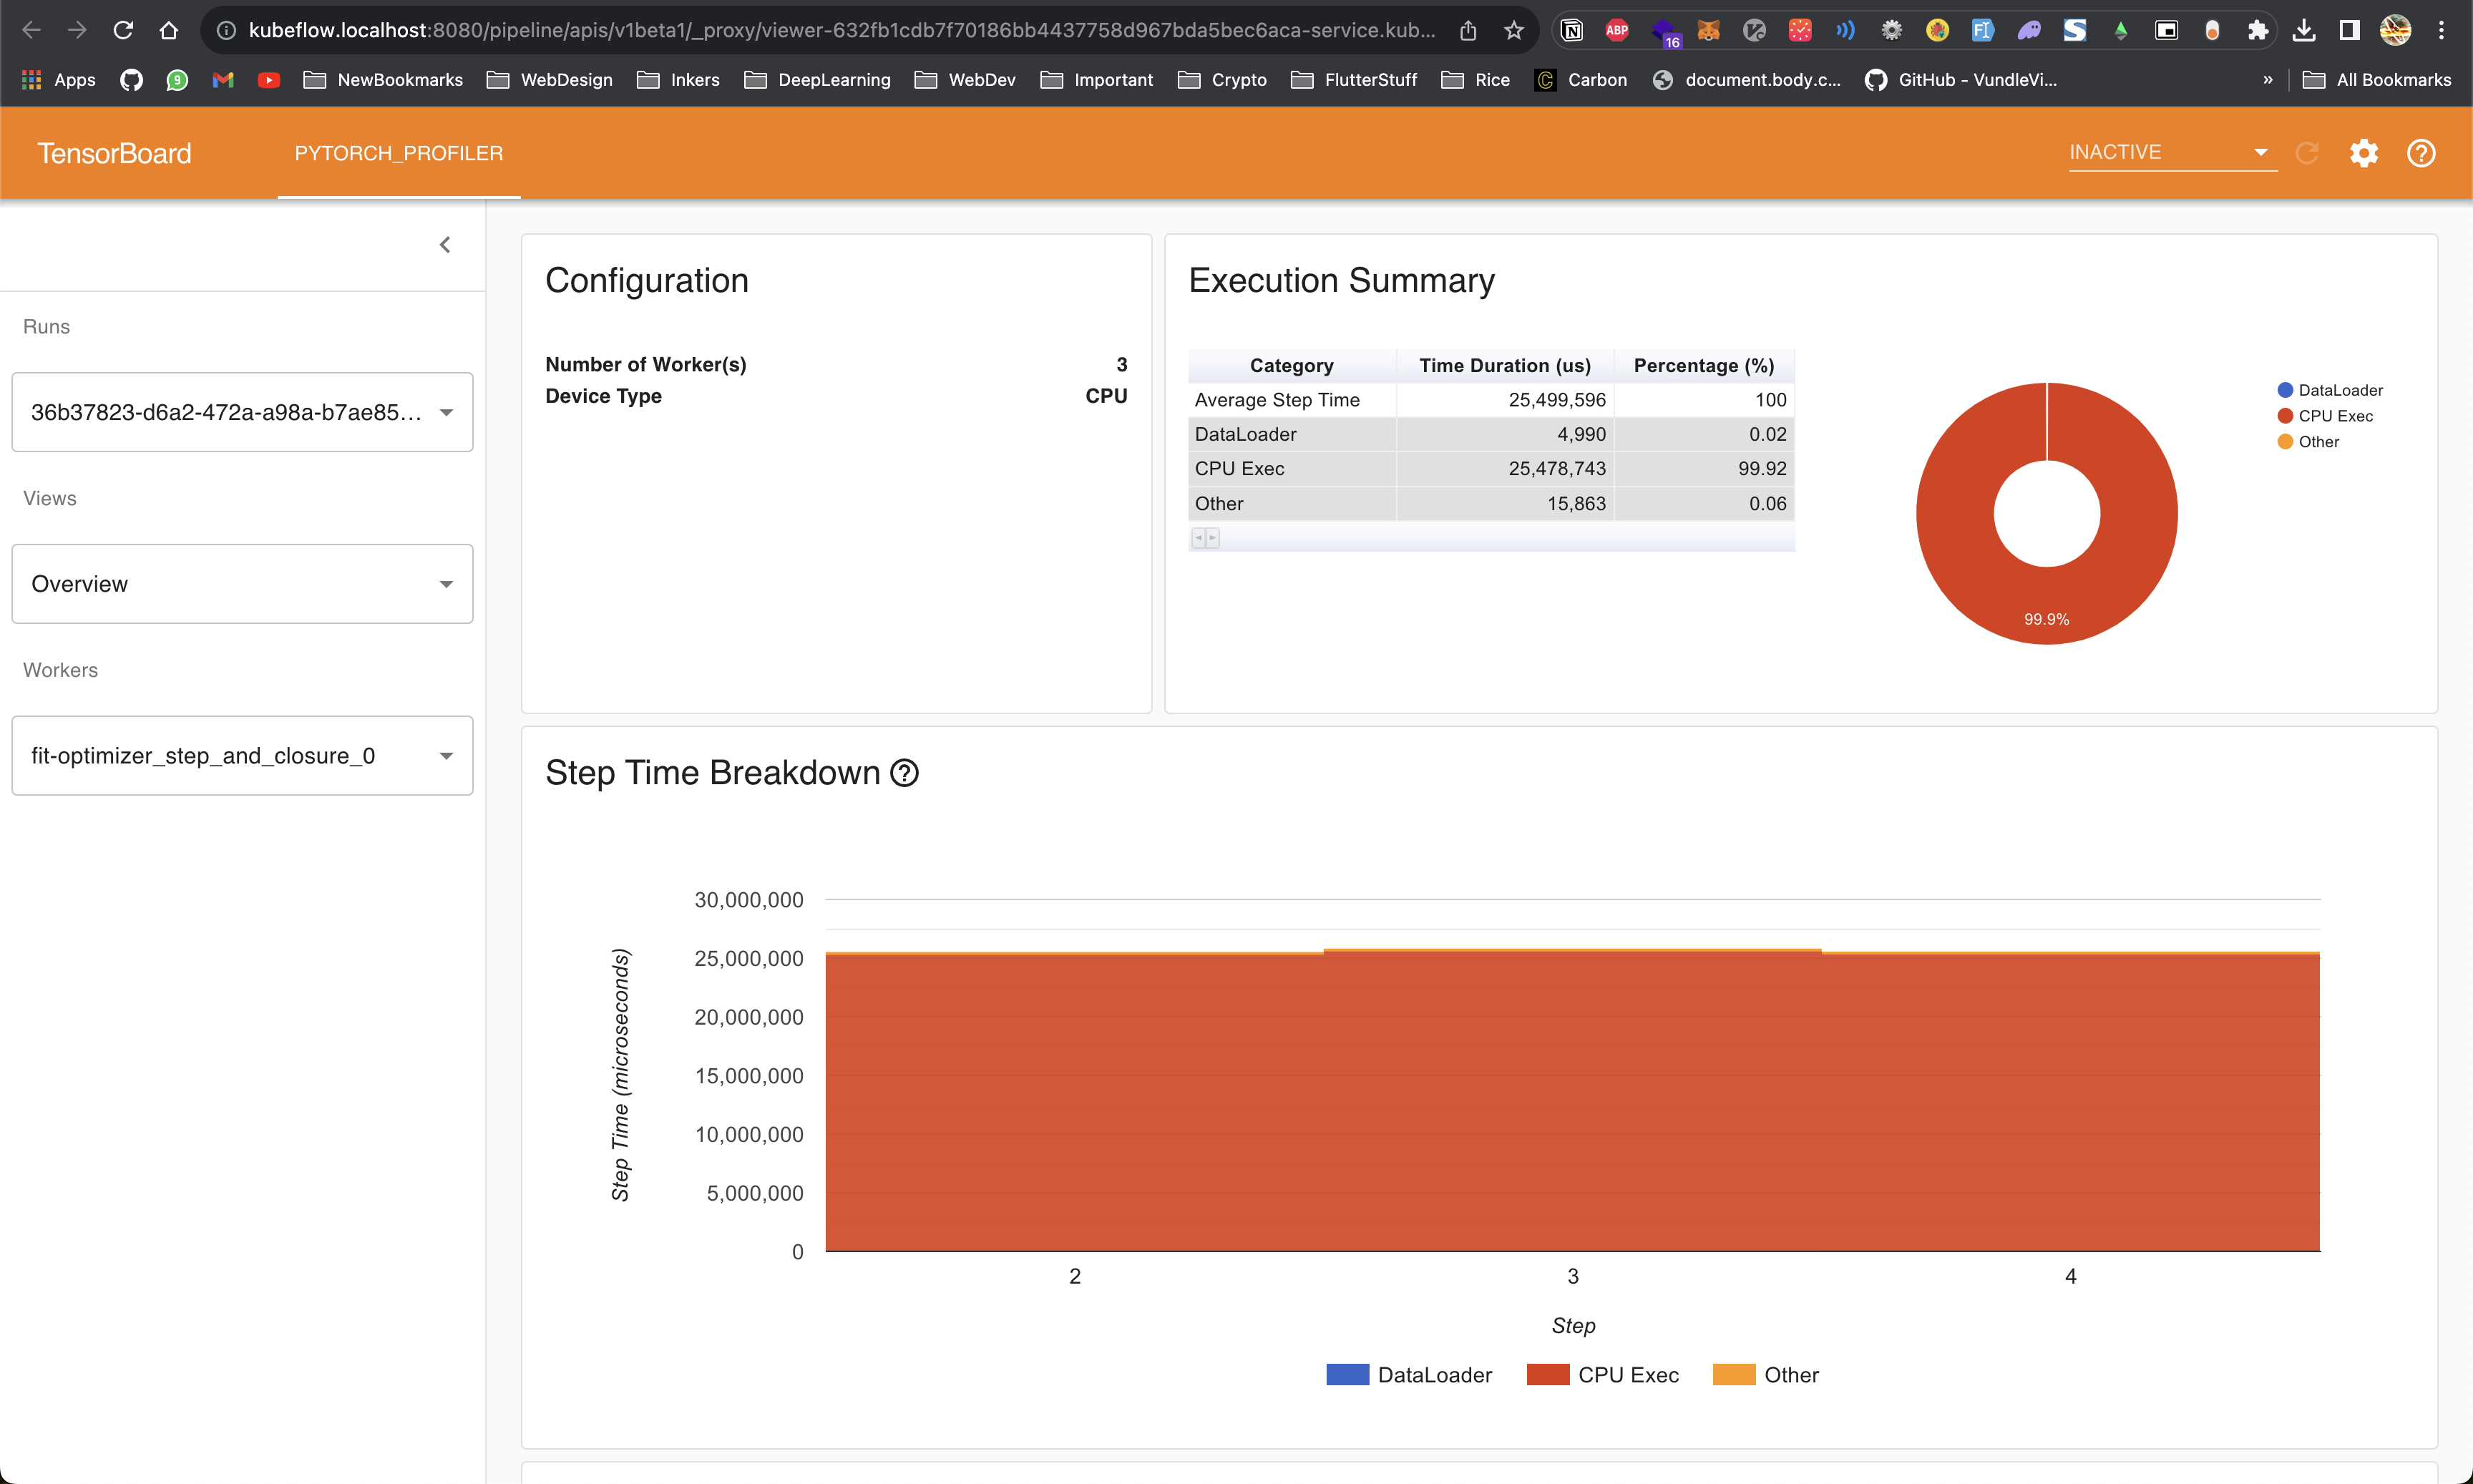2473x1484 pixels.
Task: Reload the browser page
Action: (x=123, y=30)
